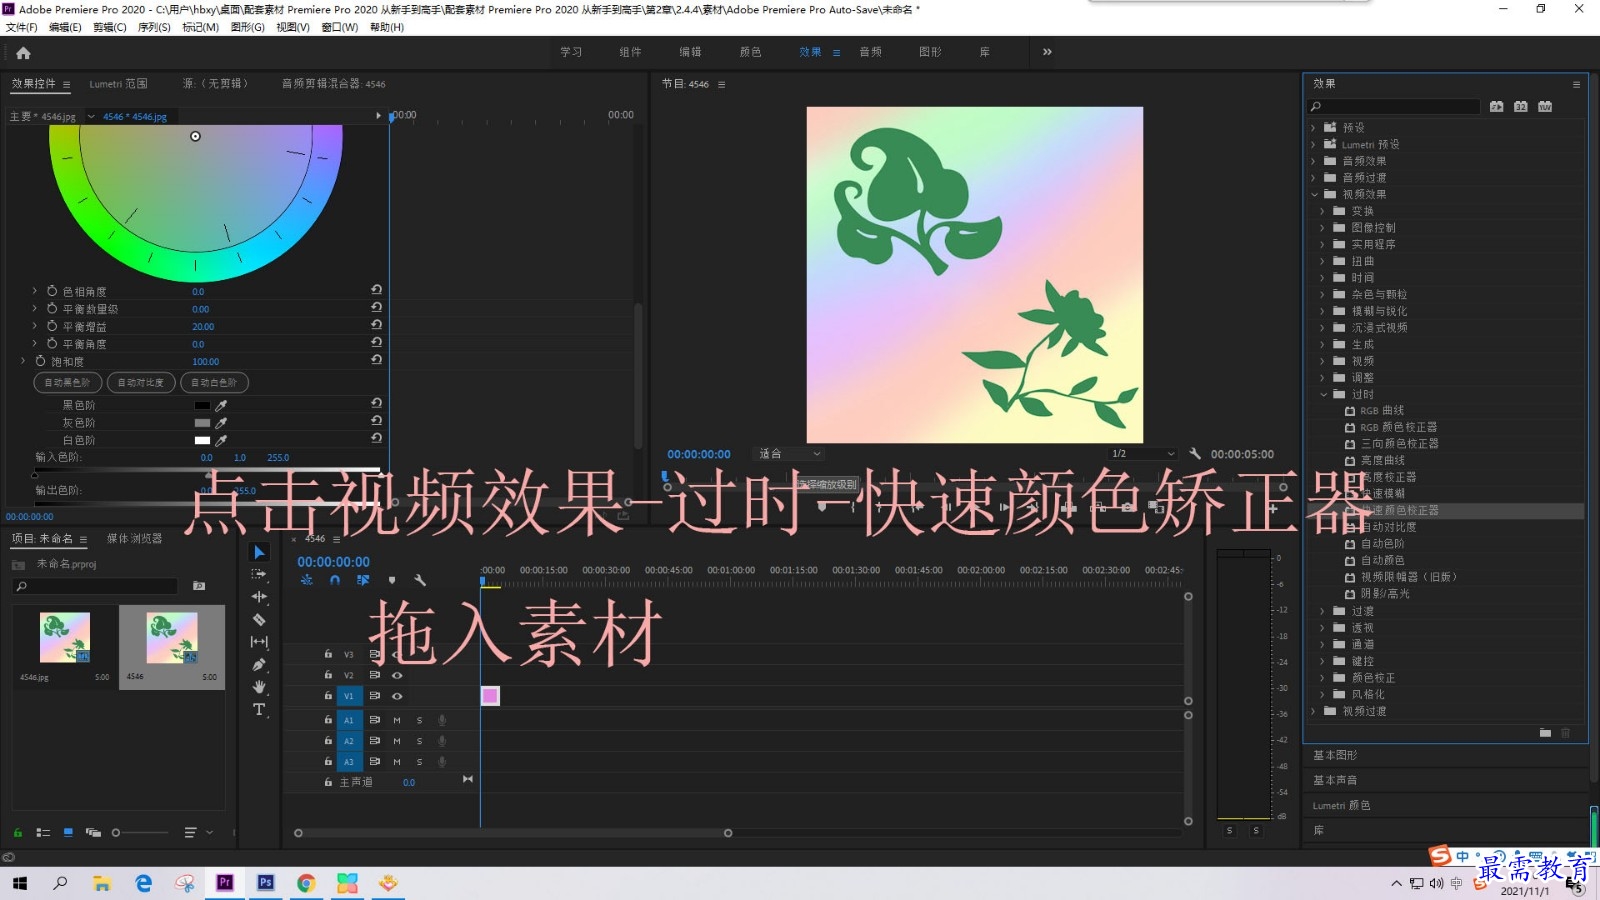Reset the 饱和度 parameter
The height and width of the screenshot is (900, 1600).
[376, 360]
